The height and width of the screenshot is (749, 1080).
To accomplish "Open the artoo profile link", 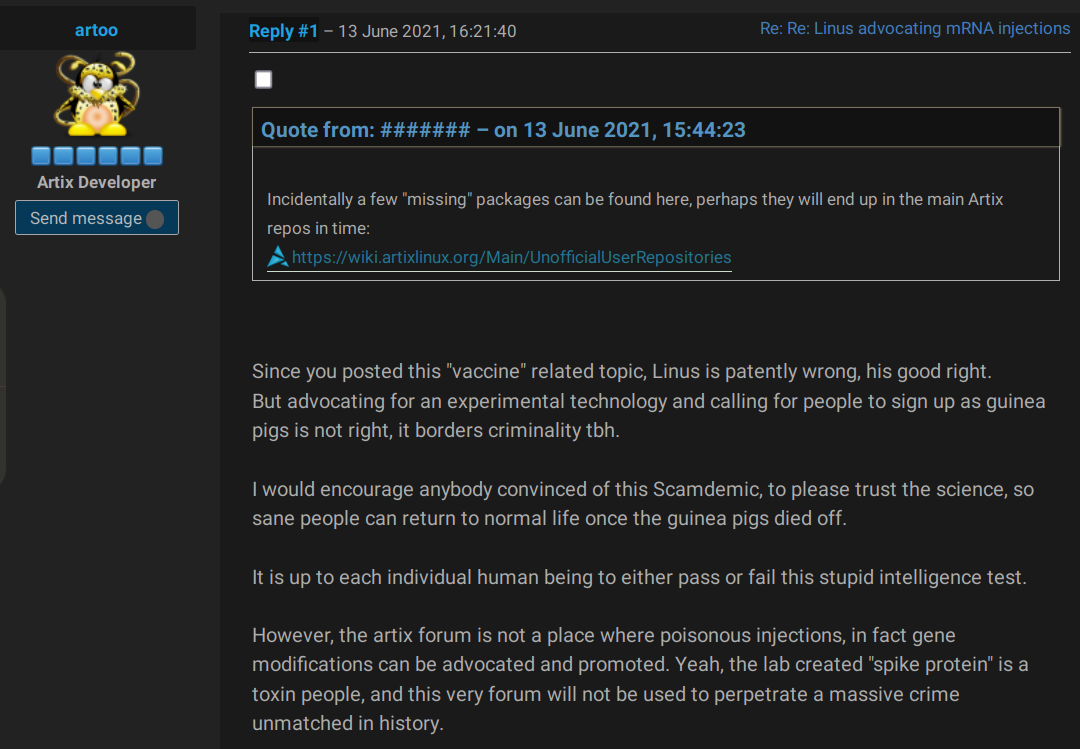I will point(96,30).
